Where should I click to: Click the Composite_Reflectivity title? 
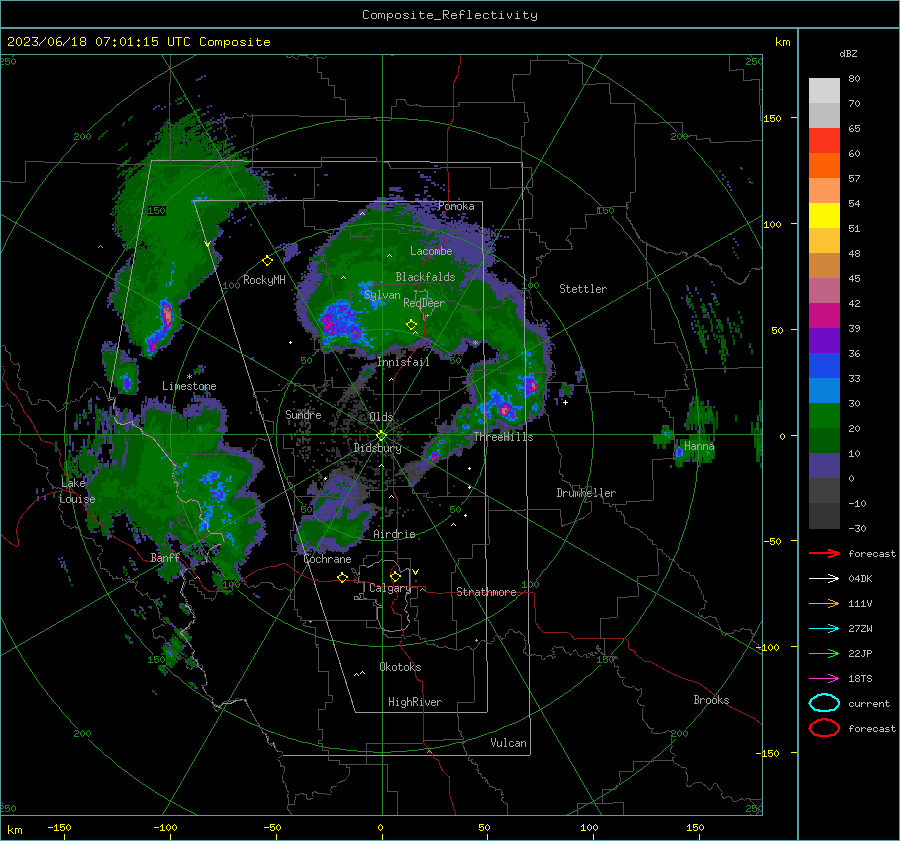(x=450, y=15)
